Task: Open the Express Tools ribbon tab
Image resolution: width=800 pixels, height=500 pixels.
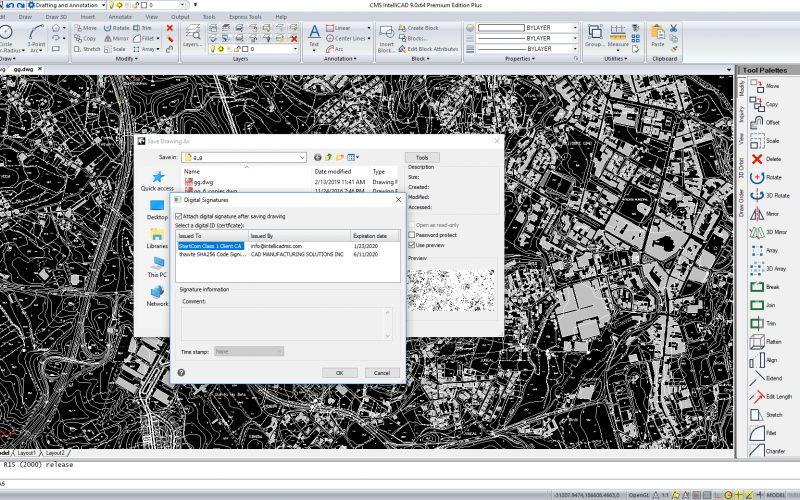Action: click(247, 17)
